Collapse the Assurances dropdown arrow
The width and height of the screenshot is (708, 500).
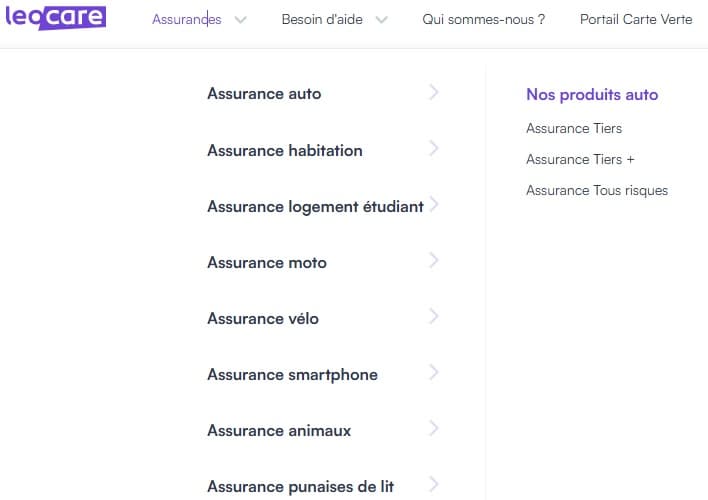click(x=240, y=20)
